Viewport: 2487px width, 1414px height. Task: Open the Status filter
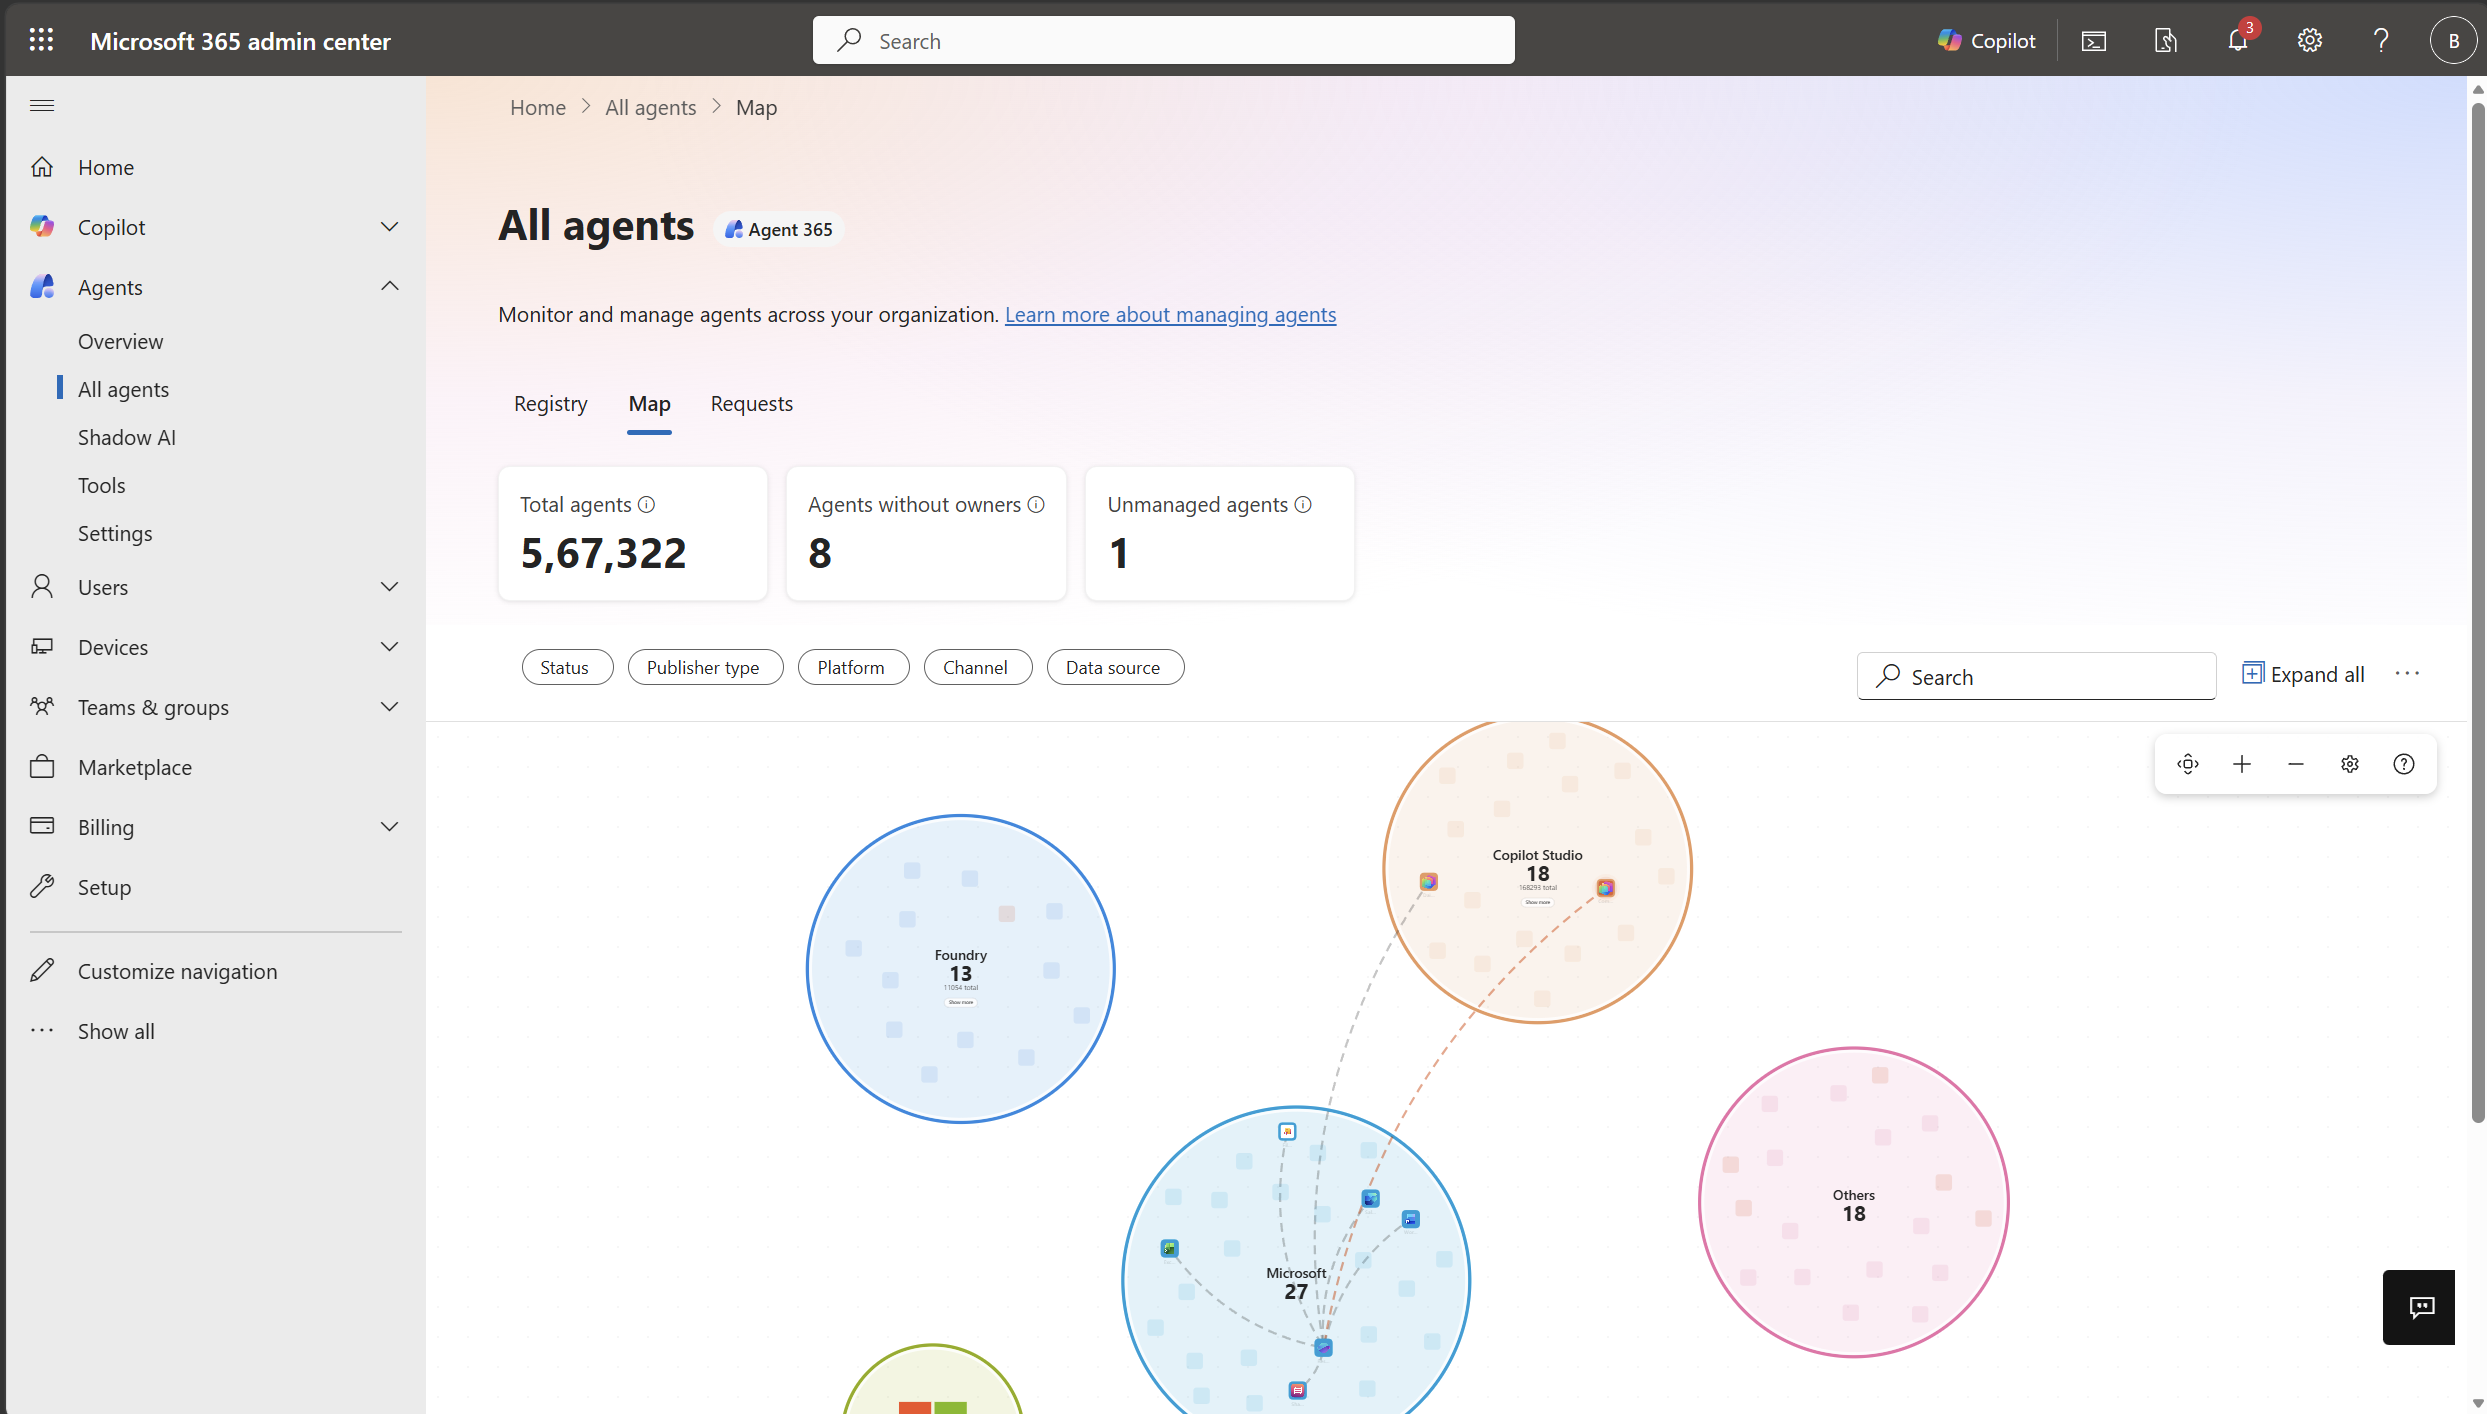567,667
